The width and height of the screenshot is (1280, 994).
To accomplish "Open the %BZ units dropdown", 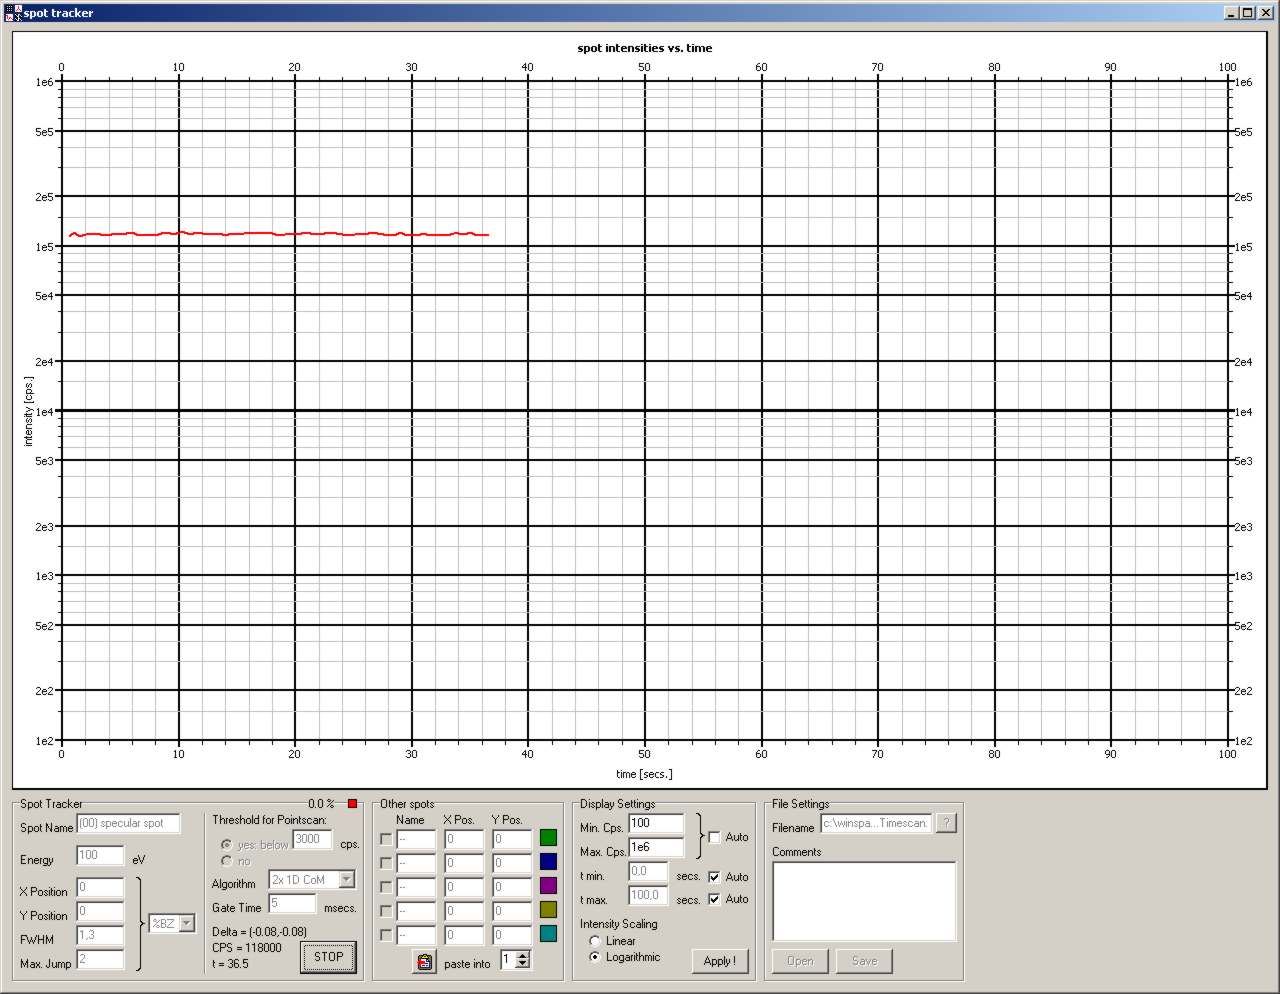I will pos(186,924).
